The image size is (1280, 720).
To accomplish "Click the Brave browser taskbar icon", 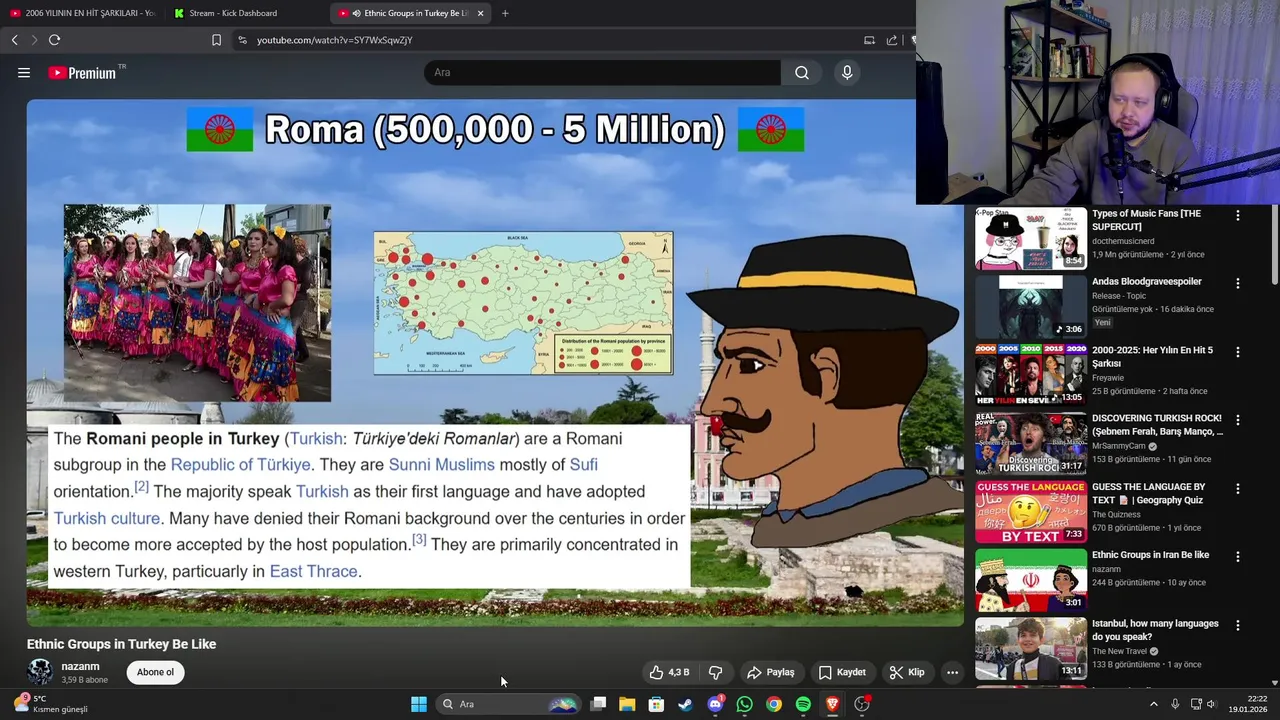I will (832, 704).
